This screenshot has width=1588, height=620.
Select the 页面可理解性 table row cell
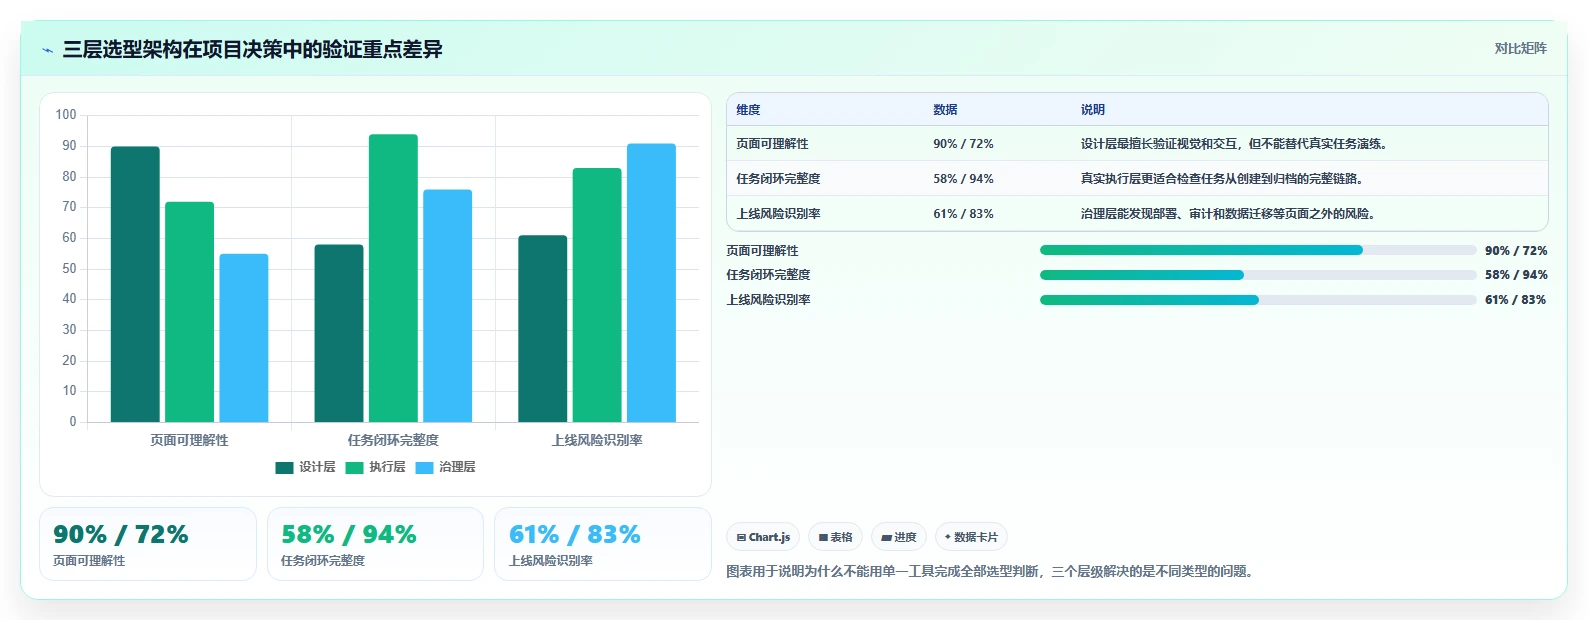point(772,144)
